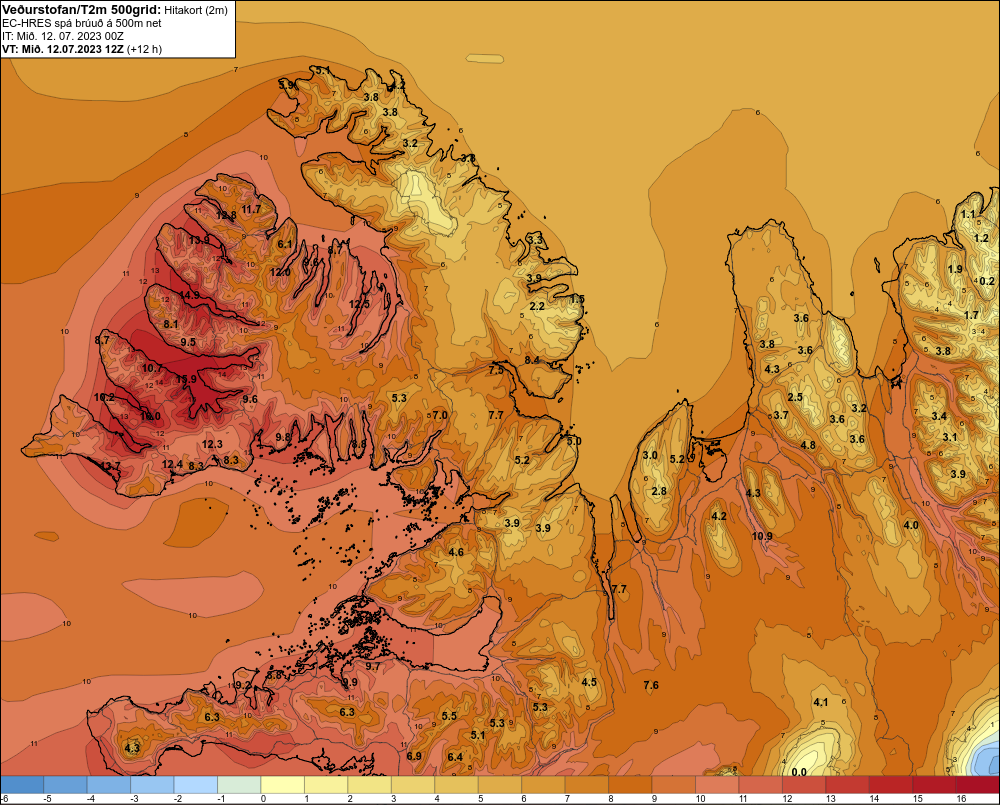1000x805 pixels.
Task: Click the 3.3 temperature value
Action: 536,240
